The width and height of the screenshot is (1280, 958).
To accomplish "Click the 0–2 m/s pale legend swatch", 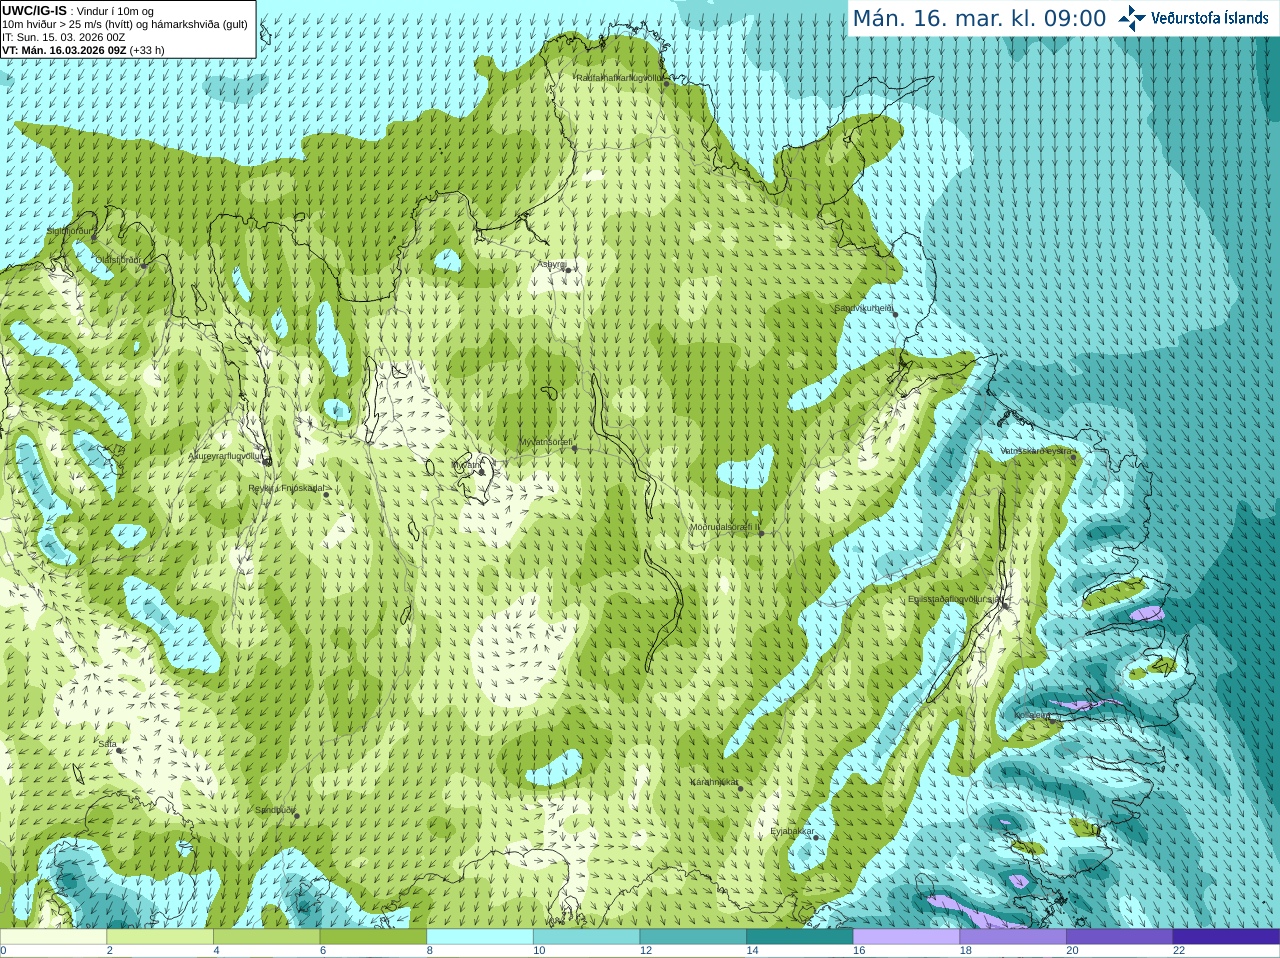I will (53, 937).
